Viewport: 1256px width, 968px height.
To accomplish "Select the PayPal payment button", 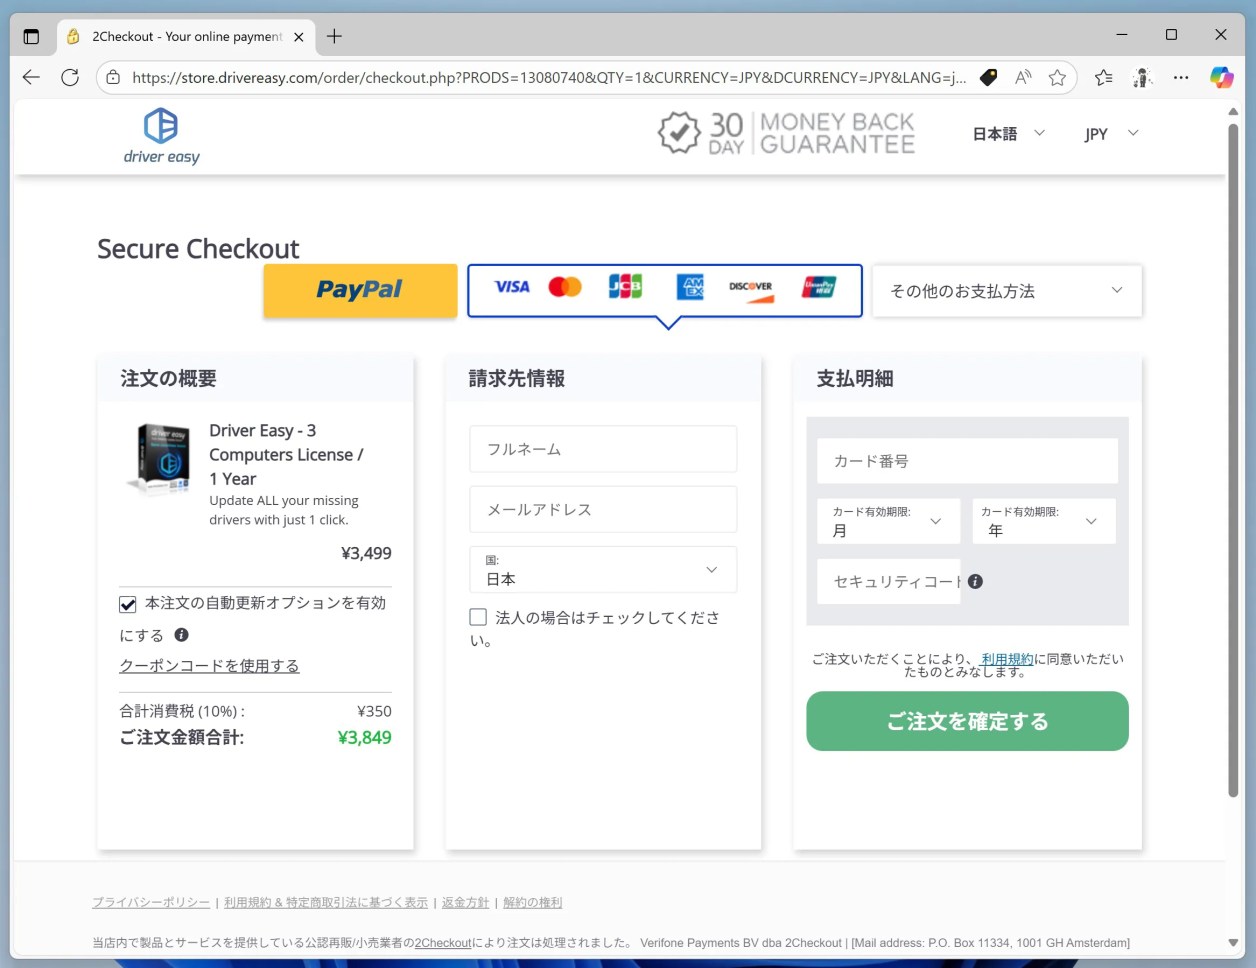I will coord(360,290).
